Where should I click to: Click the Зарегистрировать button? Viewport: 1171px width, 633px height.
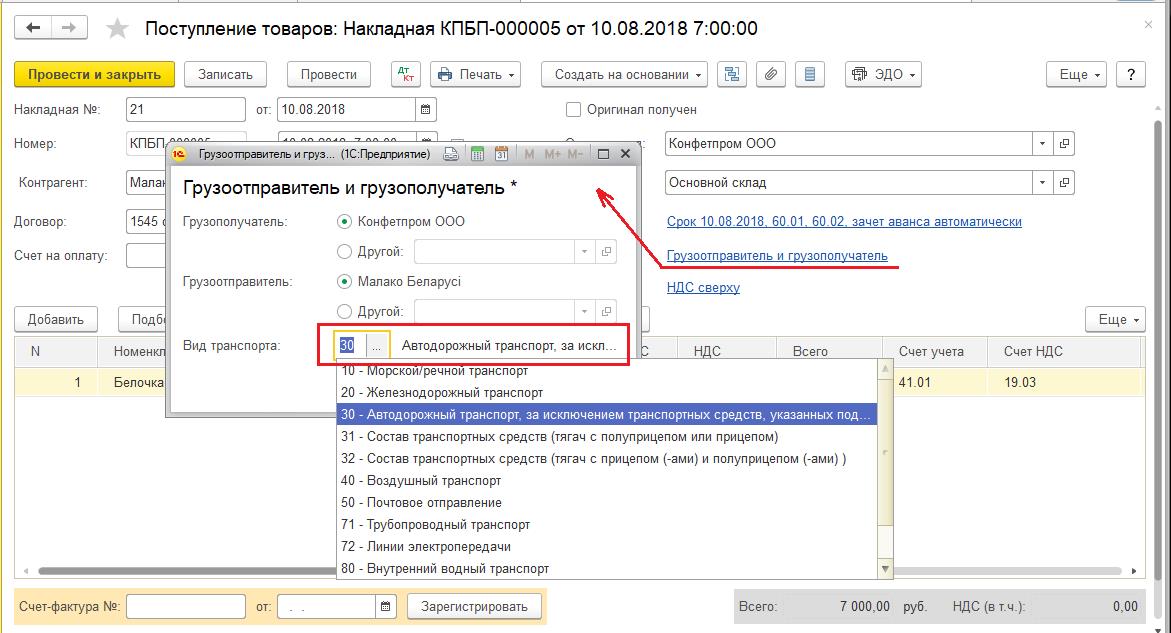pyautogui.click(x=474, y=606)
